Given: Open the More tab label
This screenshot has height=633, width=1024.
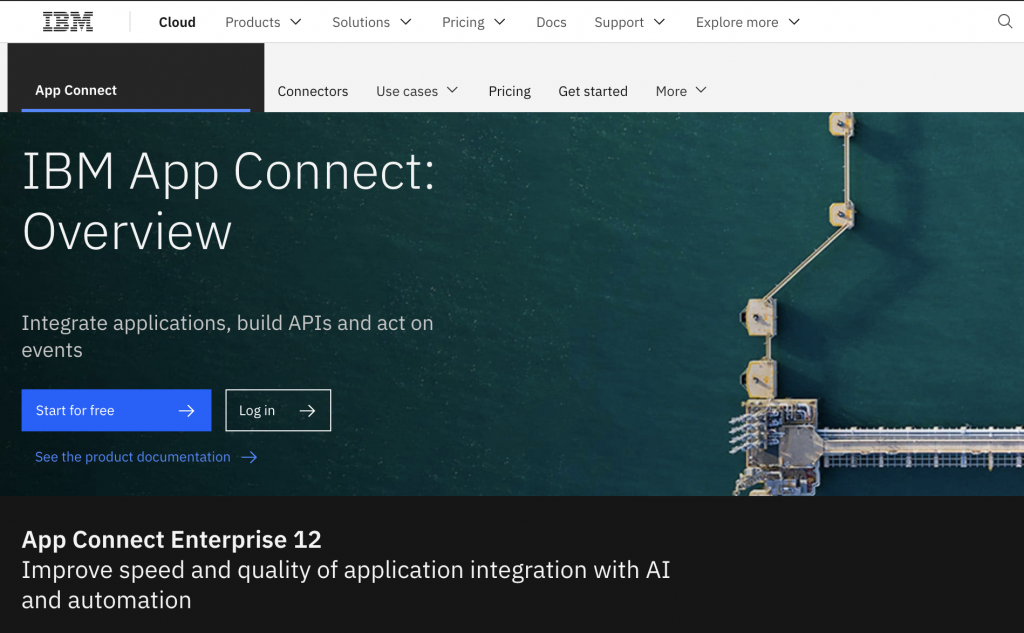Looking at the screenshot, I should pyautogui.click(x=671, y=91).
